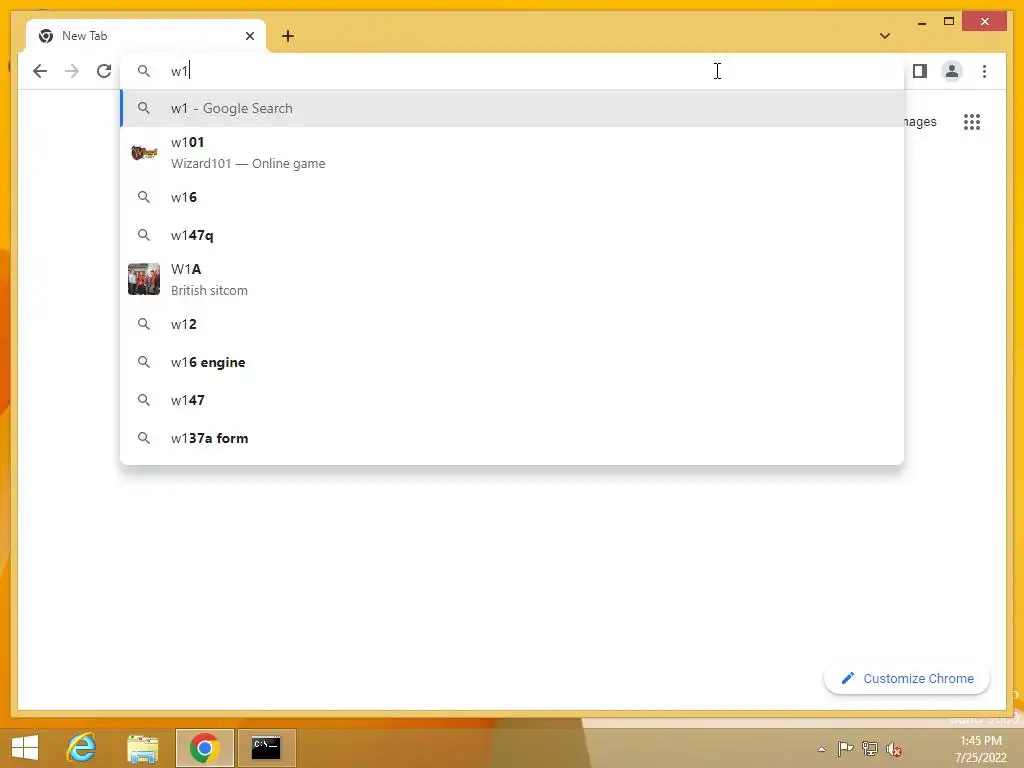This screenshot has height=768, width=1024.
Task: Open the Windows Start button
Action: click(x=25, y=748)
